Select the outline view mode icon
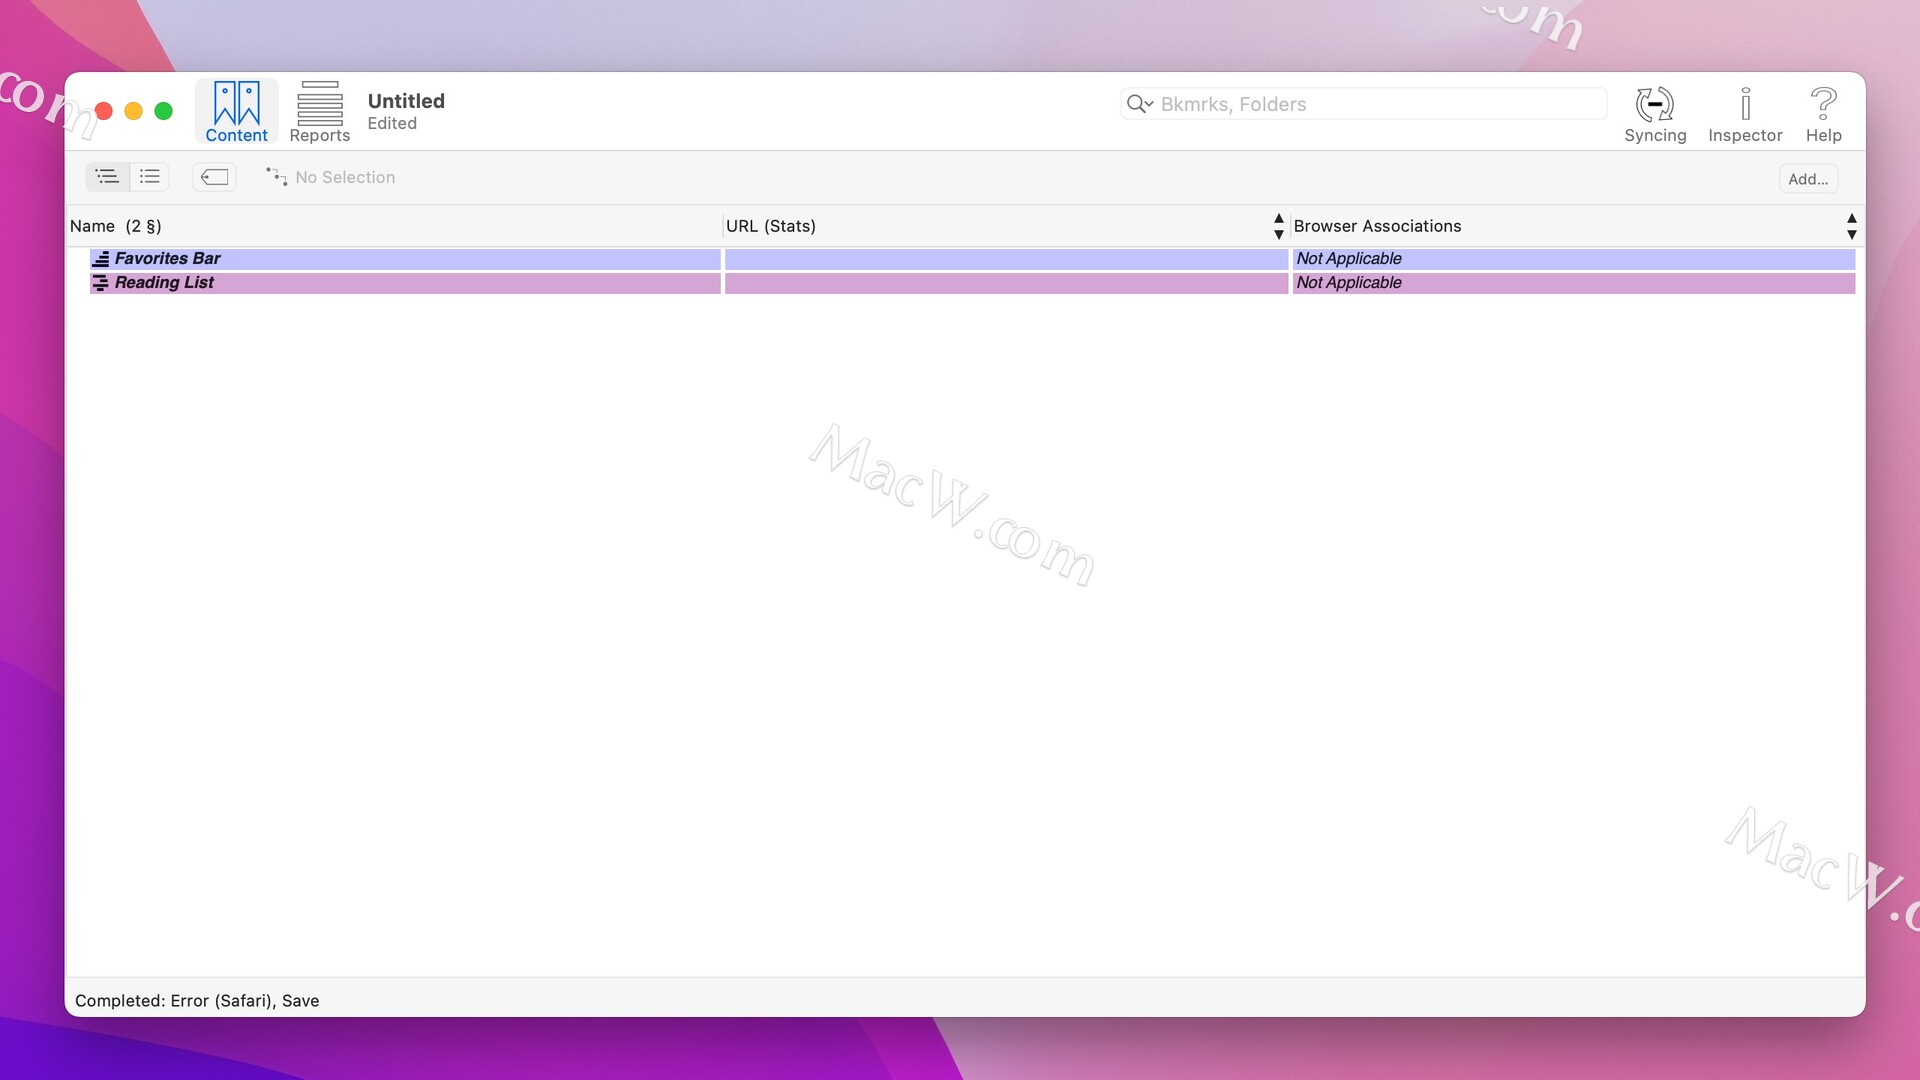 pyautogui.click(x=107, y=177)
